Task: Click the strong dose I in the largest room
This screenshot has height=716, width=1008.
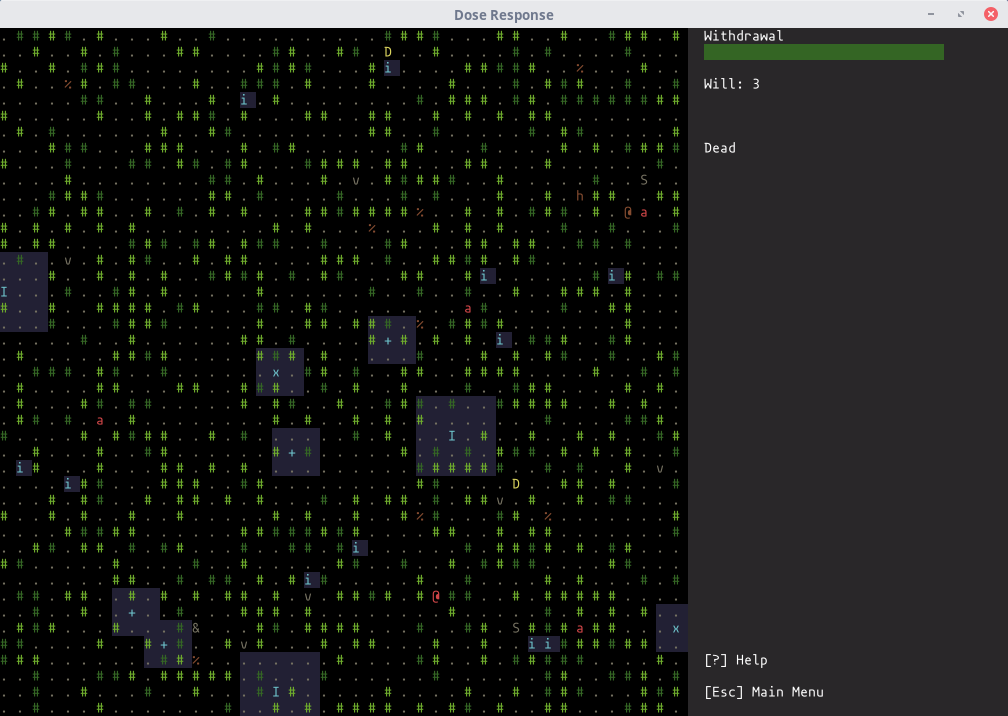Action: 452,436
